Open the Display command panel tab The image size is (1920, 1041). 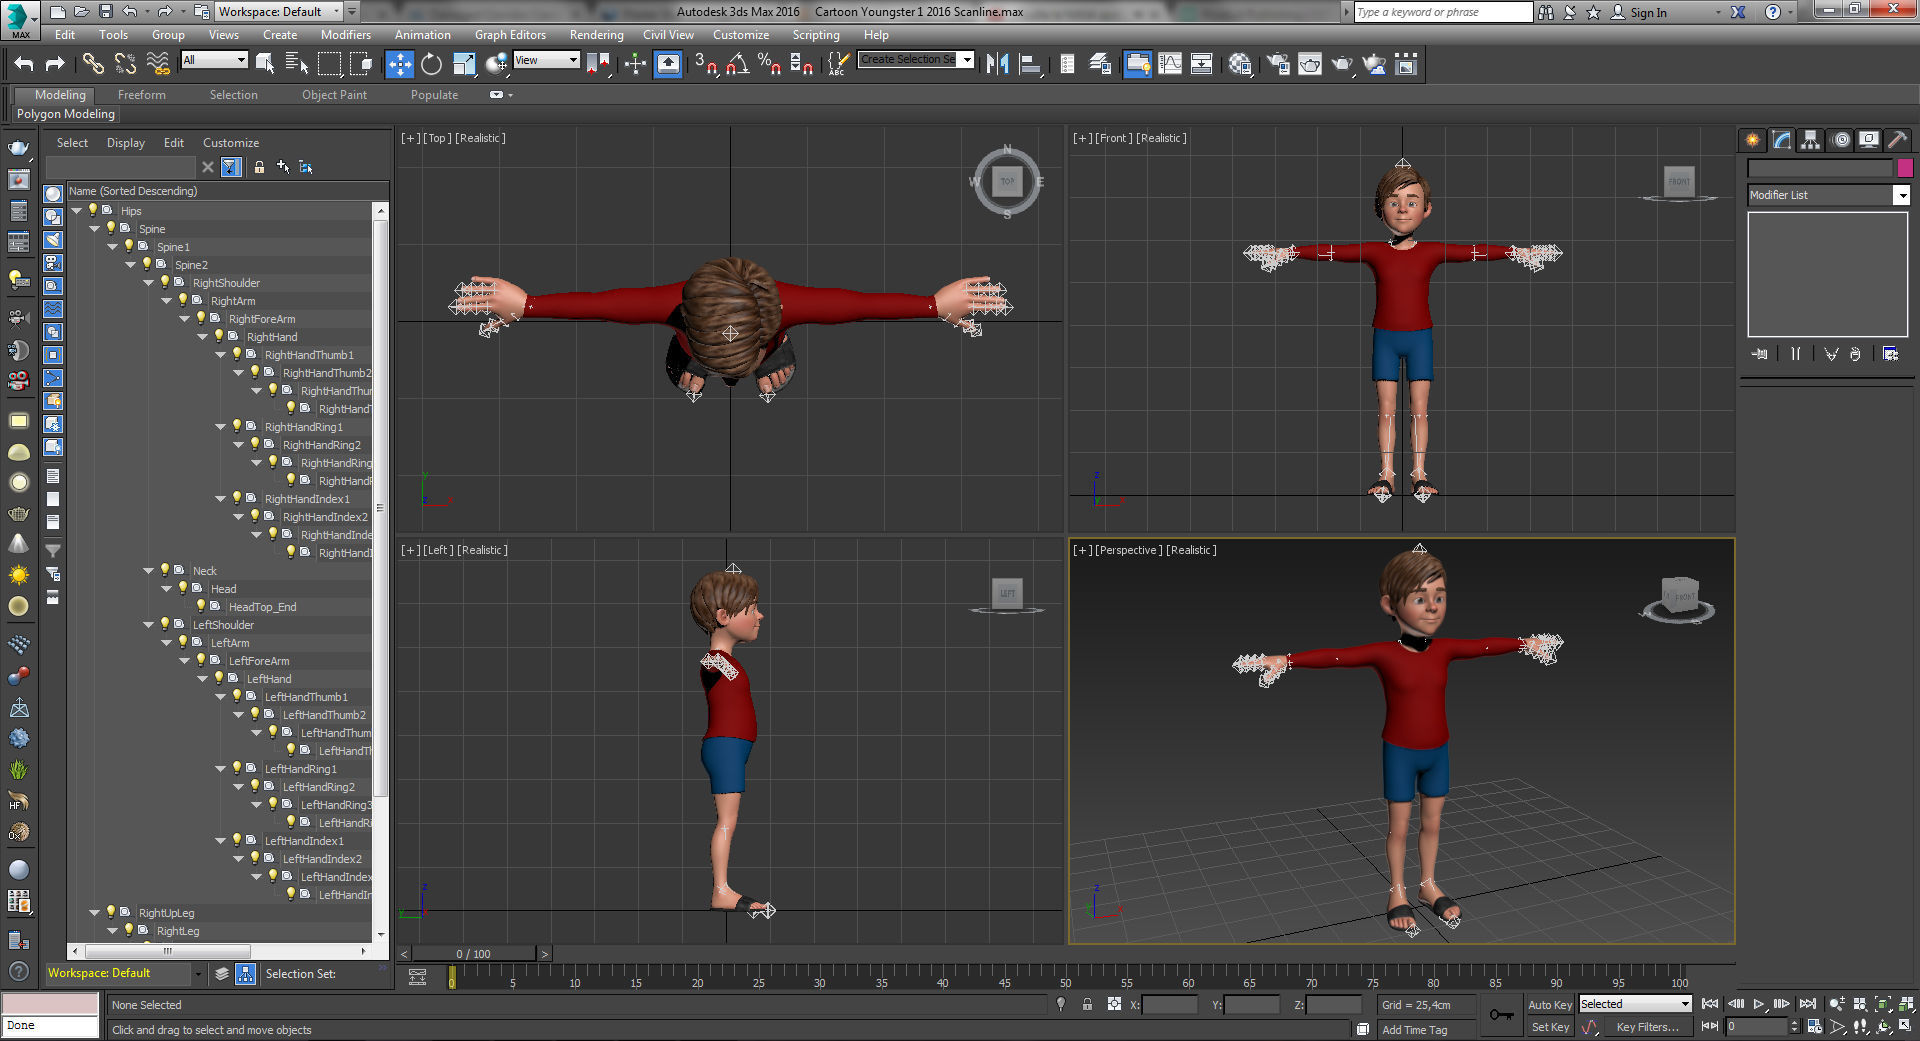(1869, 140)
